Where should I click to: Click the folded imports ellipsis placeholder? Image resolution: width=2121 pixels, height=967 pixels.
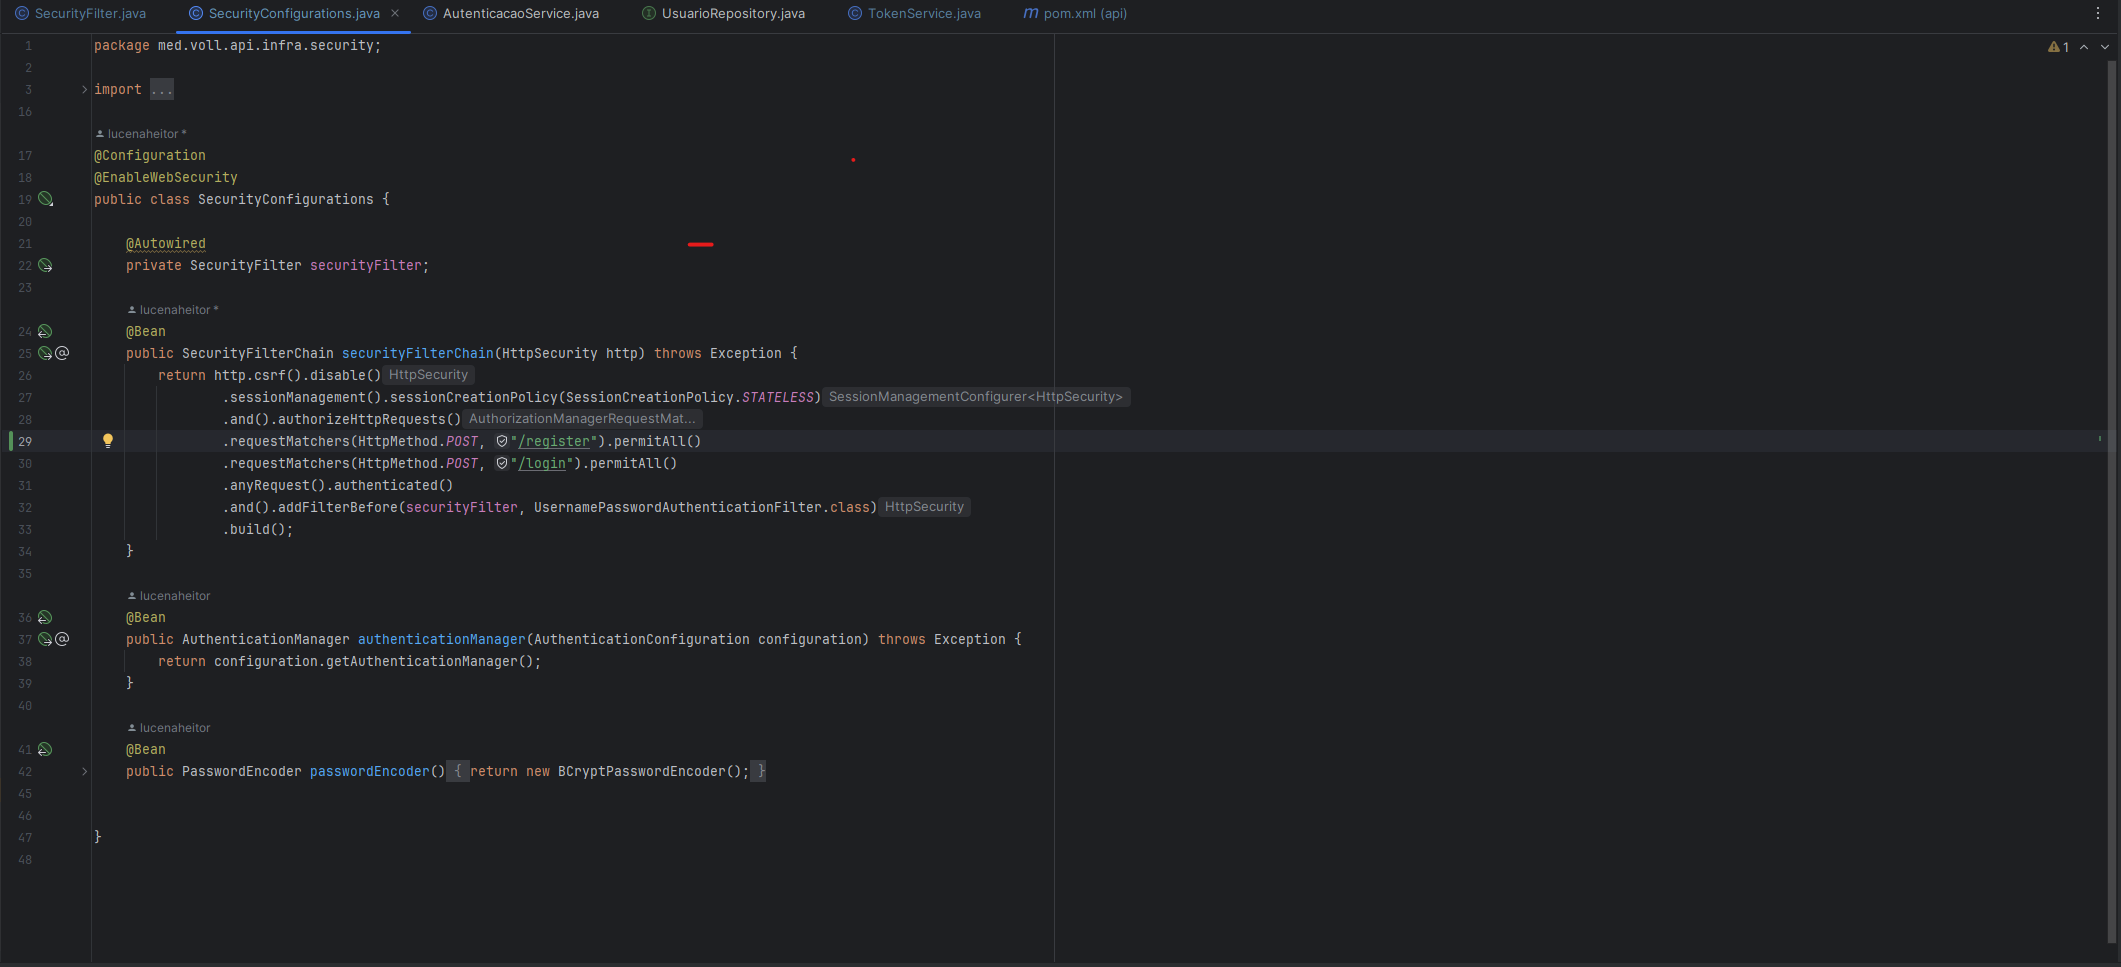tap(162, 90)
